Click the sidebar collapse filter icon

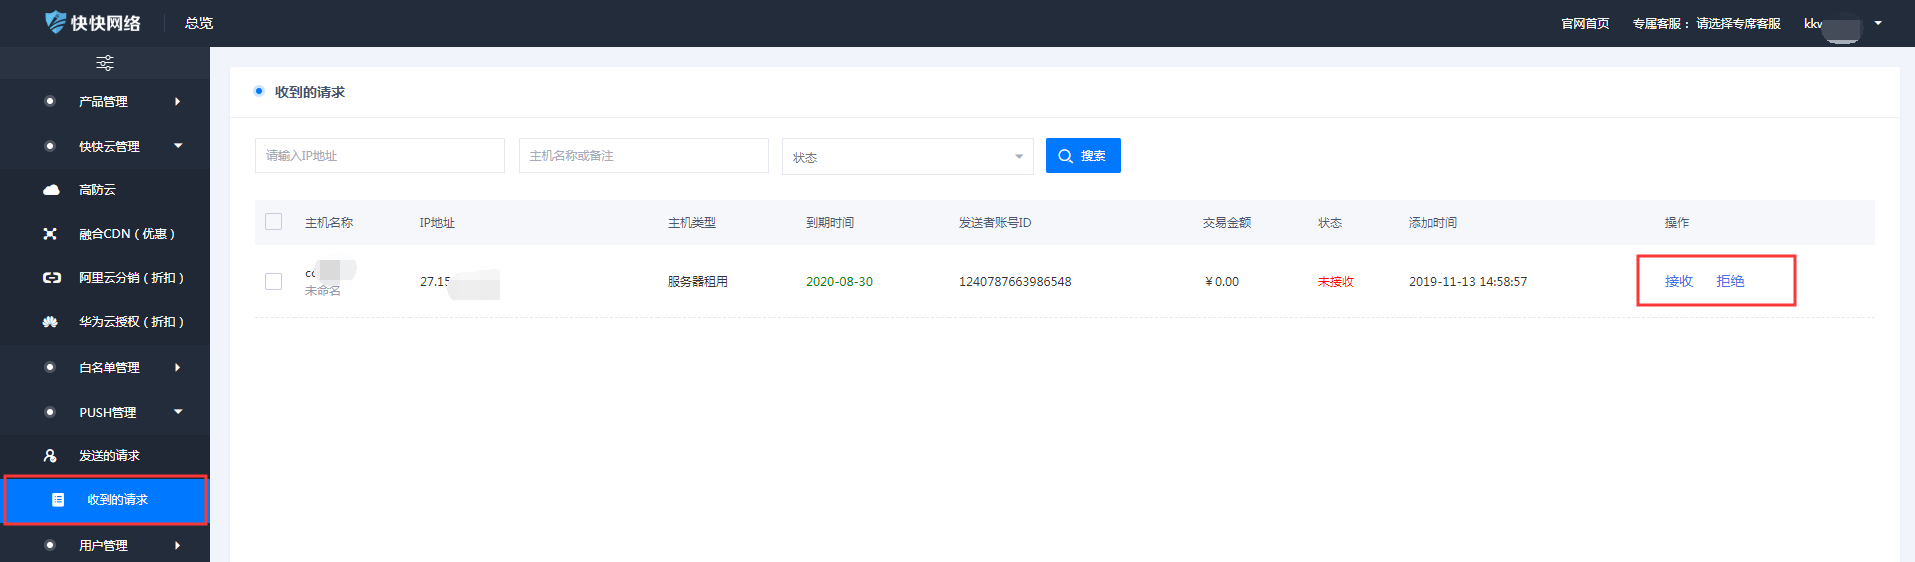(x=105, y=63)
